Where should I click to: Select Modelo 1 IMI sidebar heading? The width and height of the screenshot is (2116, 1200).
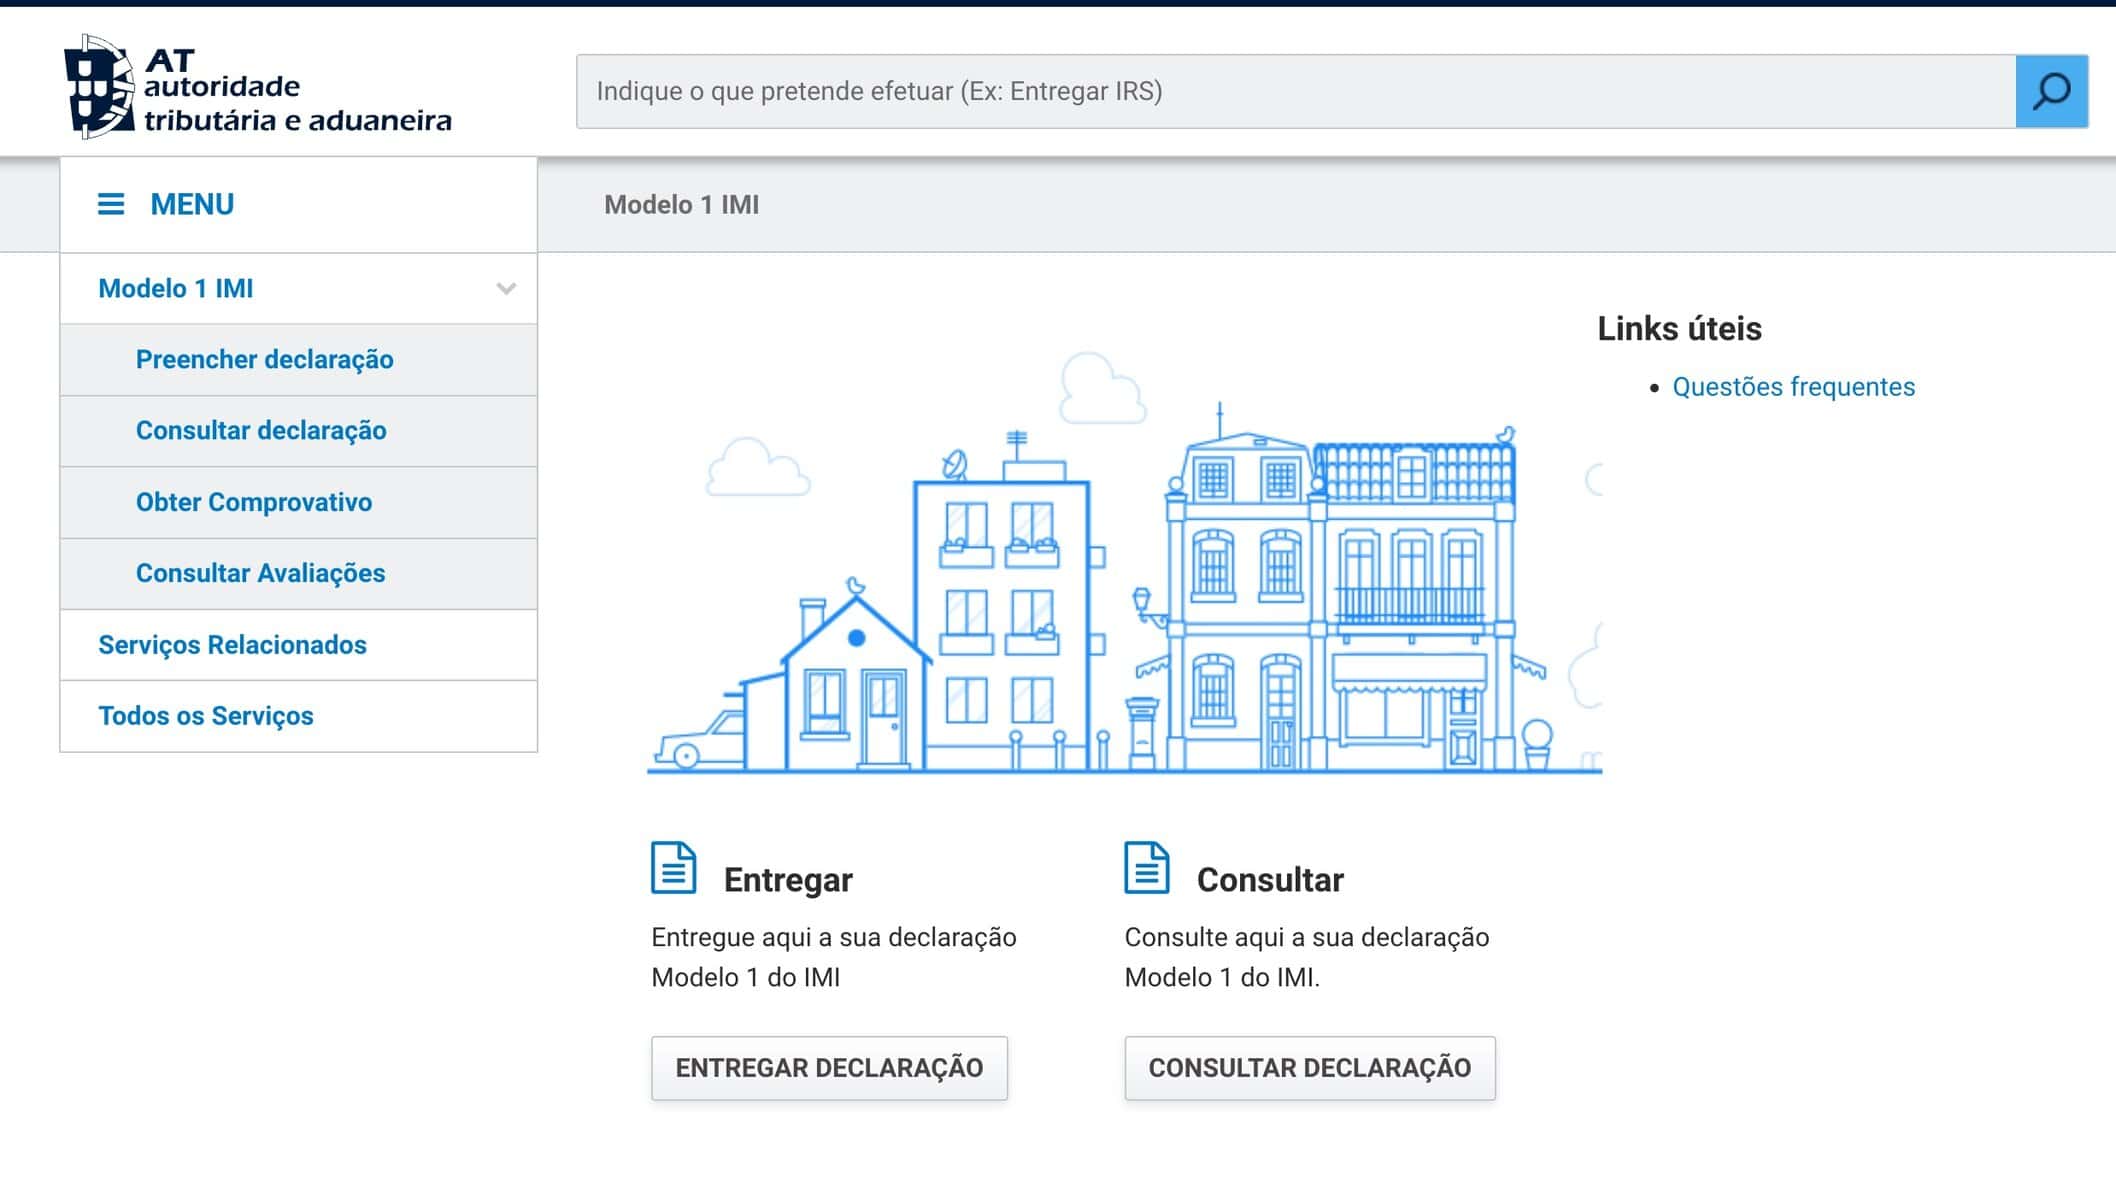tap(176, 289)
